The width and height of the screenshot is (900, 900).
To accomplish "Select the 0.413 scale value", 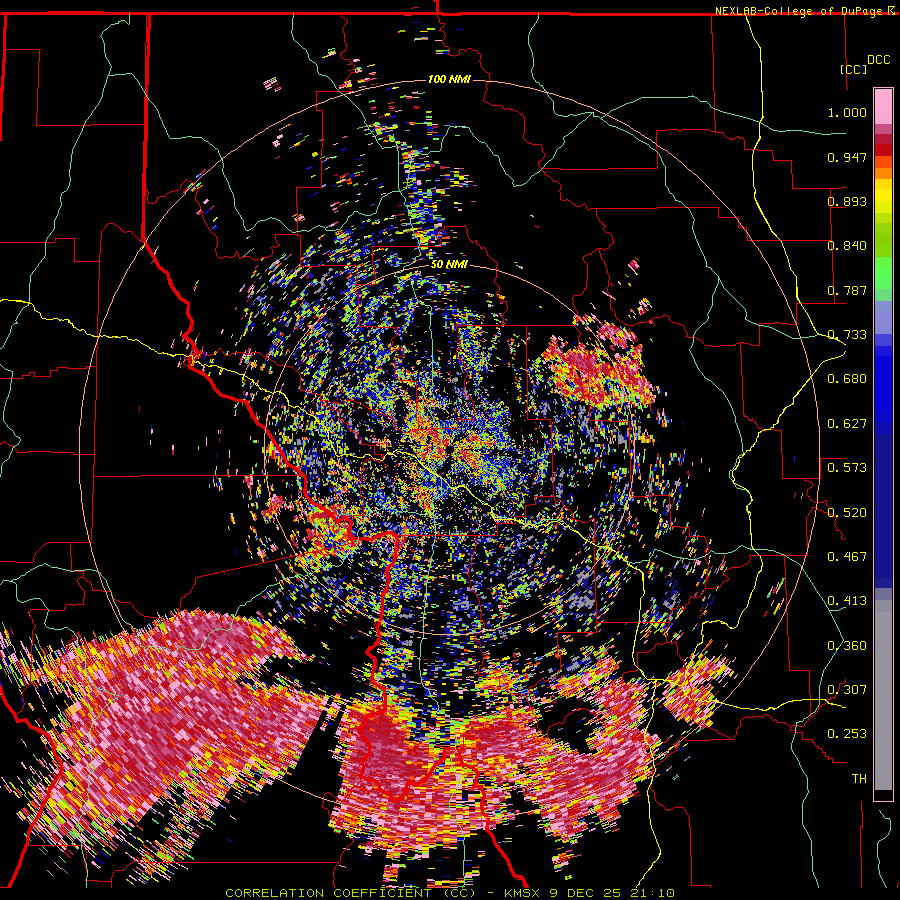I will coord(847,601).
